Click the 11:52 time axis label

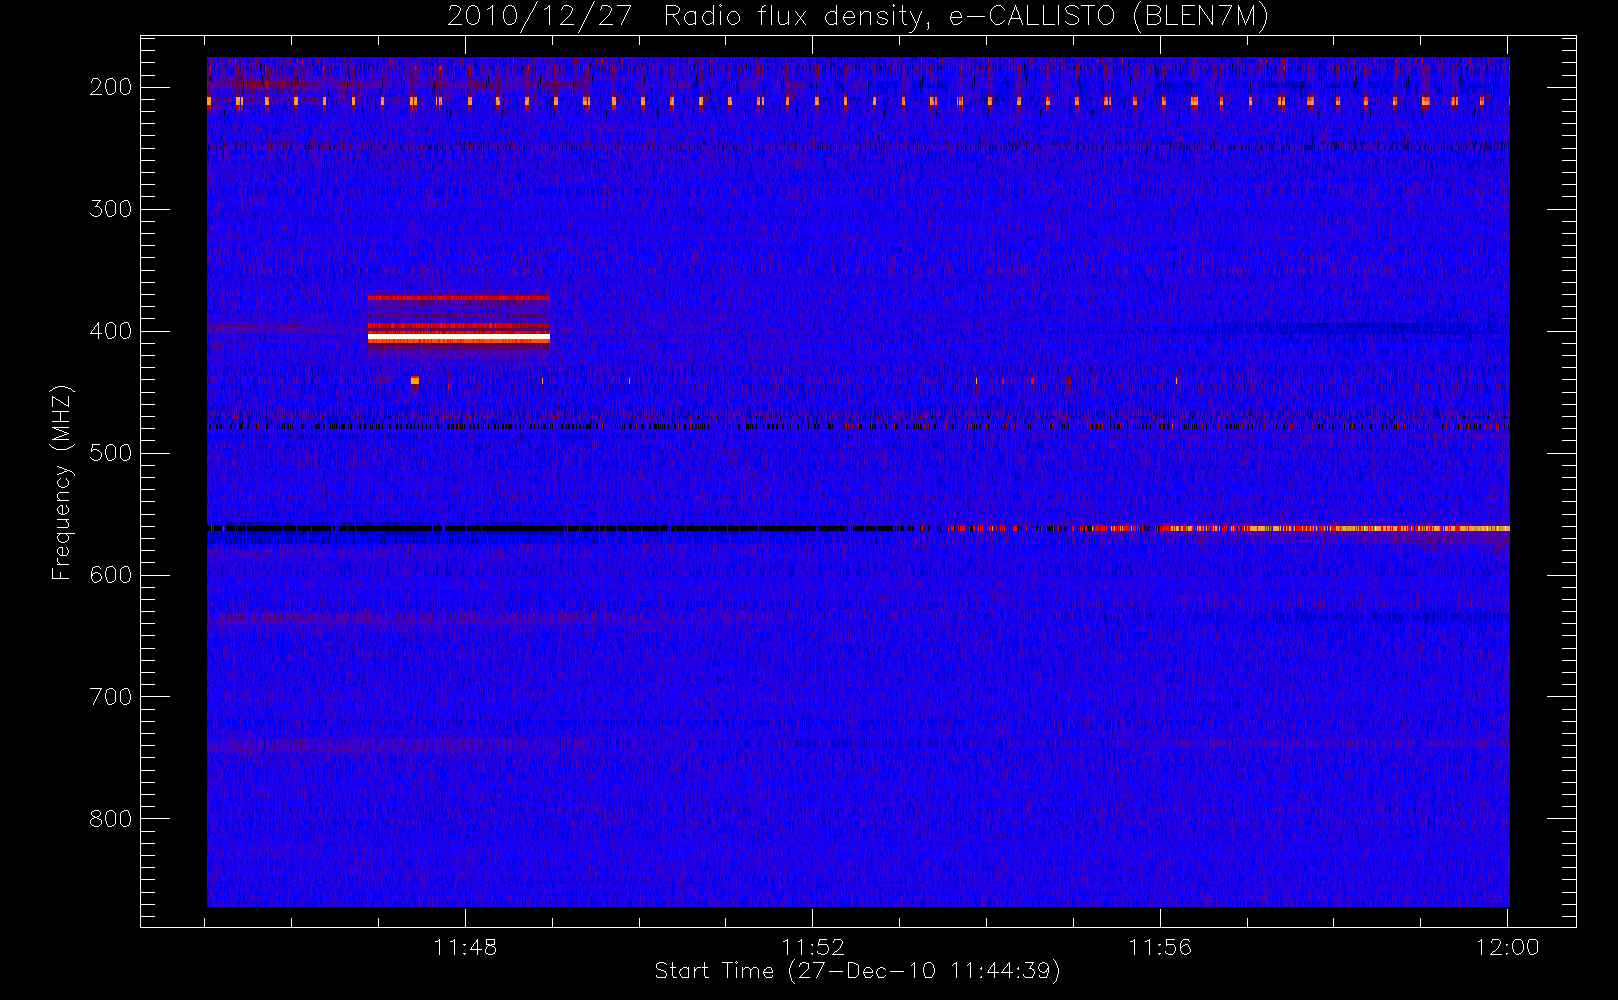pyautogui.click(x=813, y=947)
